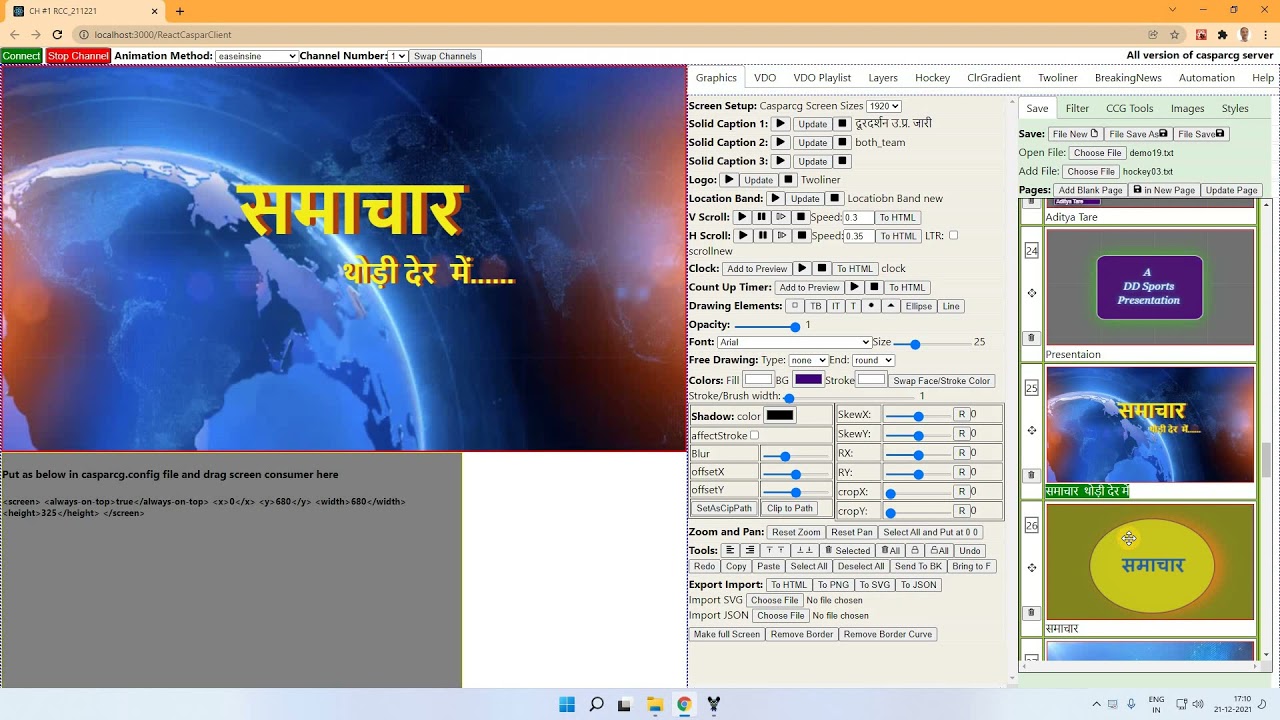The height and width of the screenshot is (720, 1280).
Task: Play the Logo graphic
Action: point(729,180)
